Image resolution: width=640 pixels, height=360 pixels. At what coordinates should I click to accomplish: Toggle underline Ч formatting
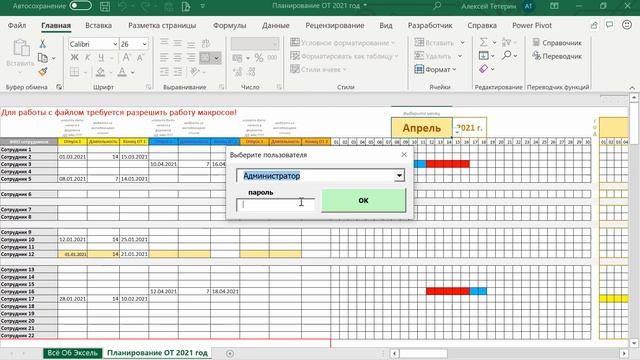[101, 58]
